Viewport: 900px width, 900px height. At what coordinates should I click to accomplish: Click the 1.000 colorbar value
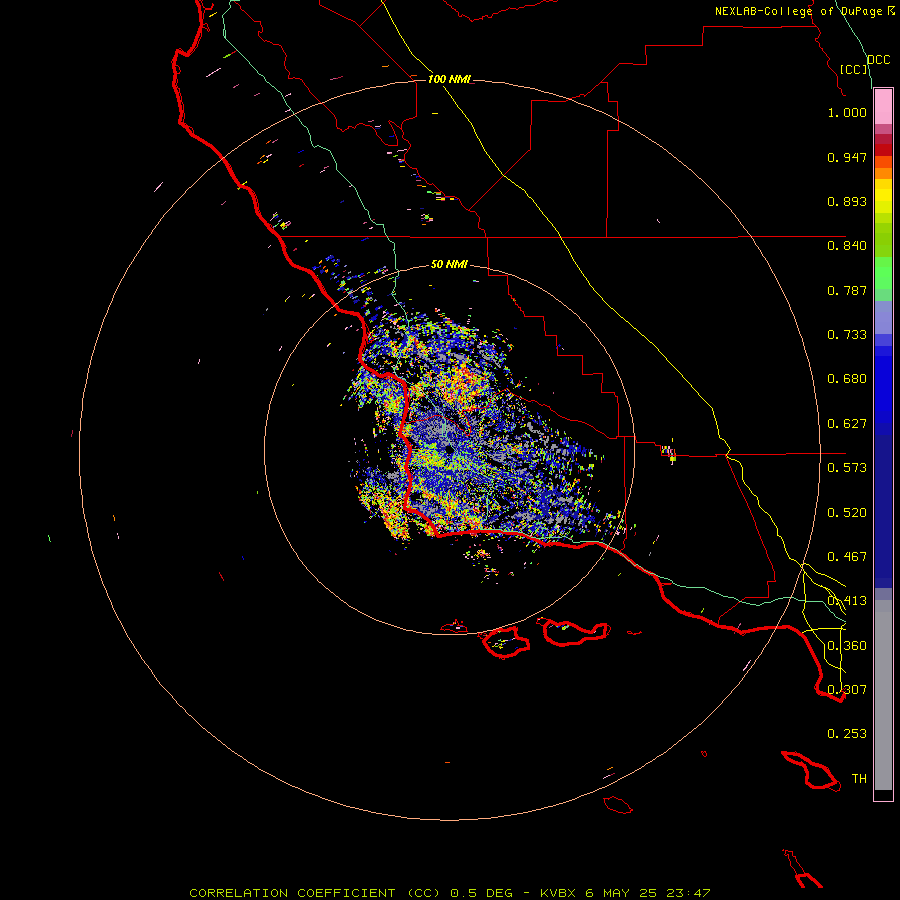847,112
